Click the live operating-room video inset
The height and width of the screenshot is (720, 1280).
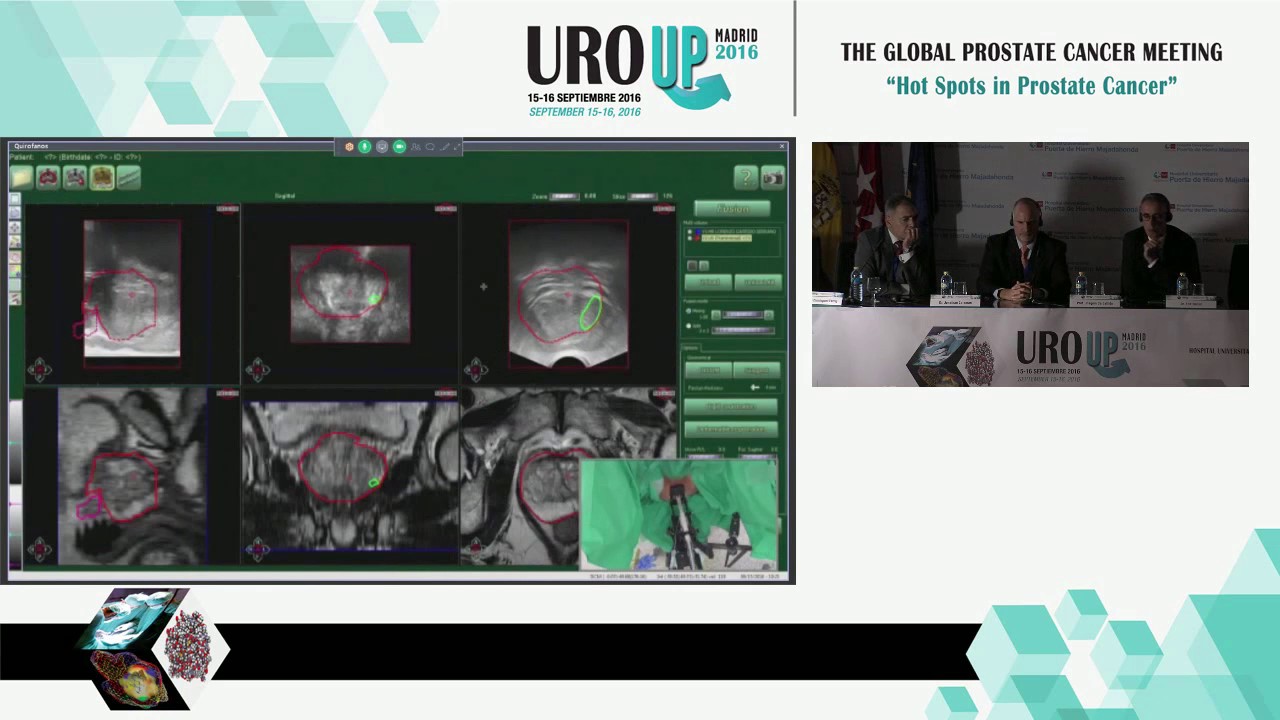tap(679, 515)
